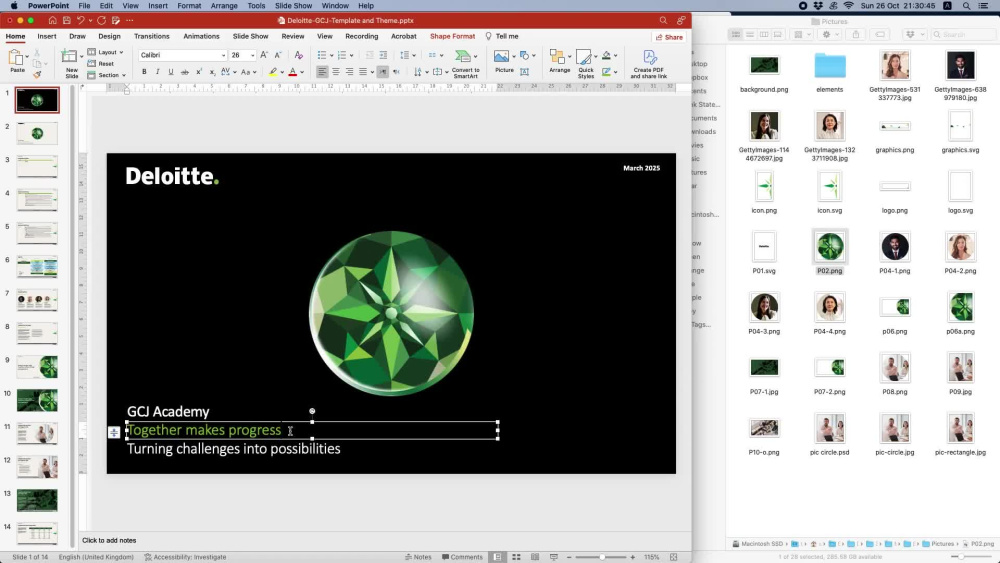1000x563 pixels.
Task: Click the Format Painter brush icon
Action: point(37,75)
